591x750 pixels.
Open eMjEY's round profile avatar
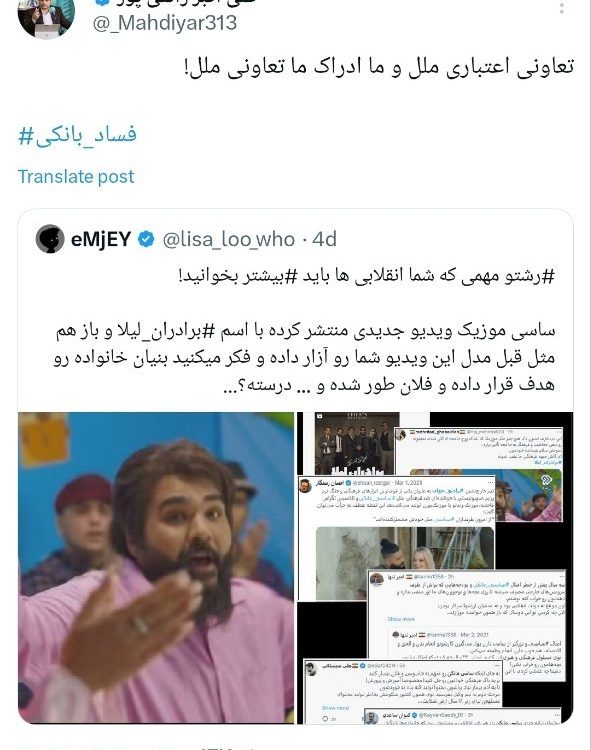pos(50,239)
